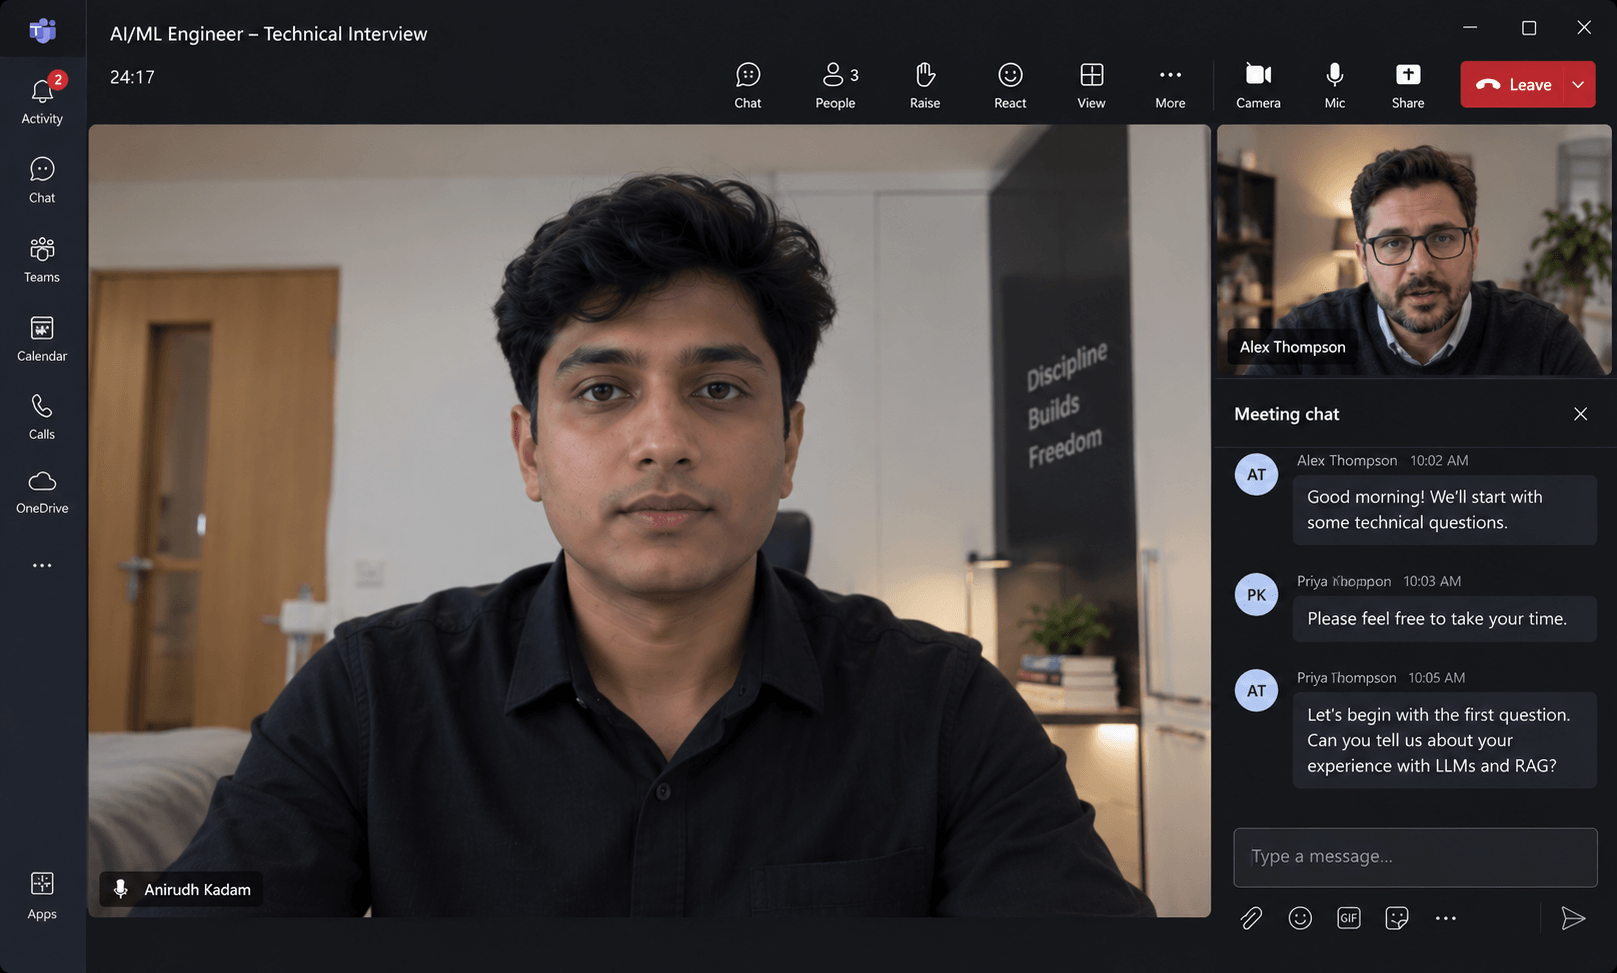Mute the Mic in meeting toolbar
The width and height of the screenshot is (1617, 973).
click(x=1335, y=85)
